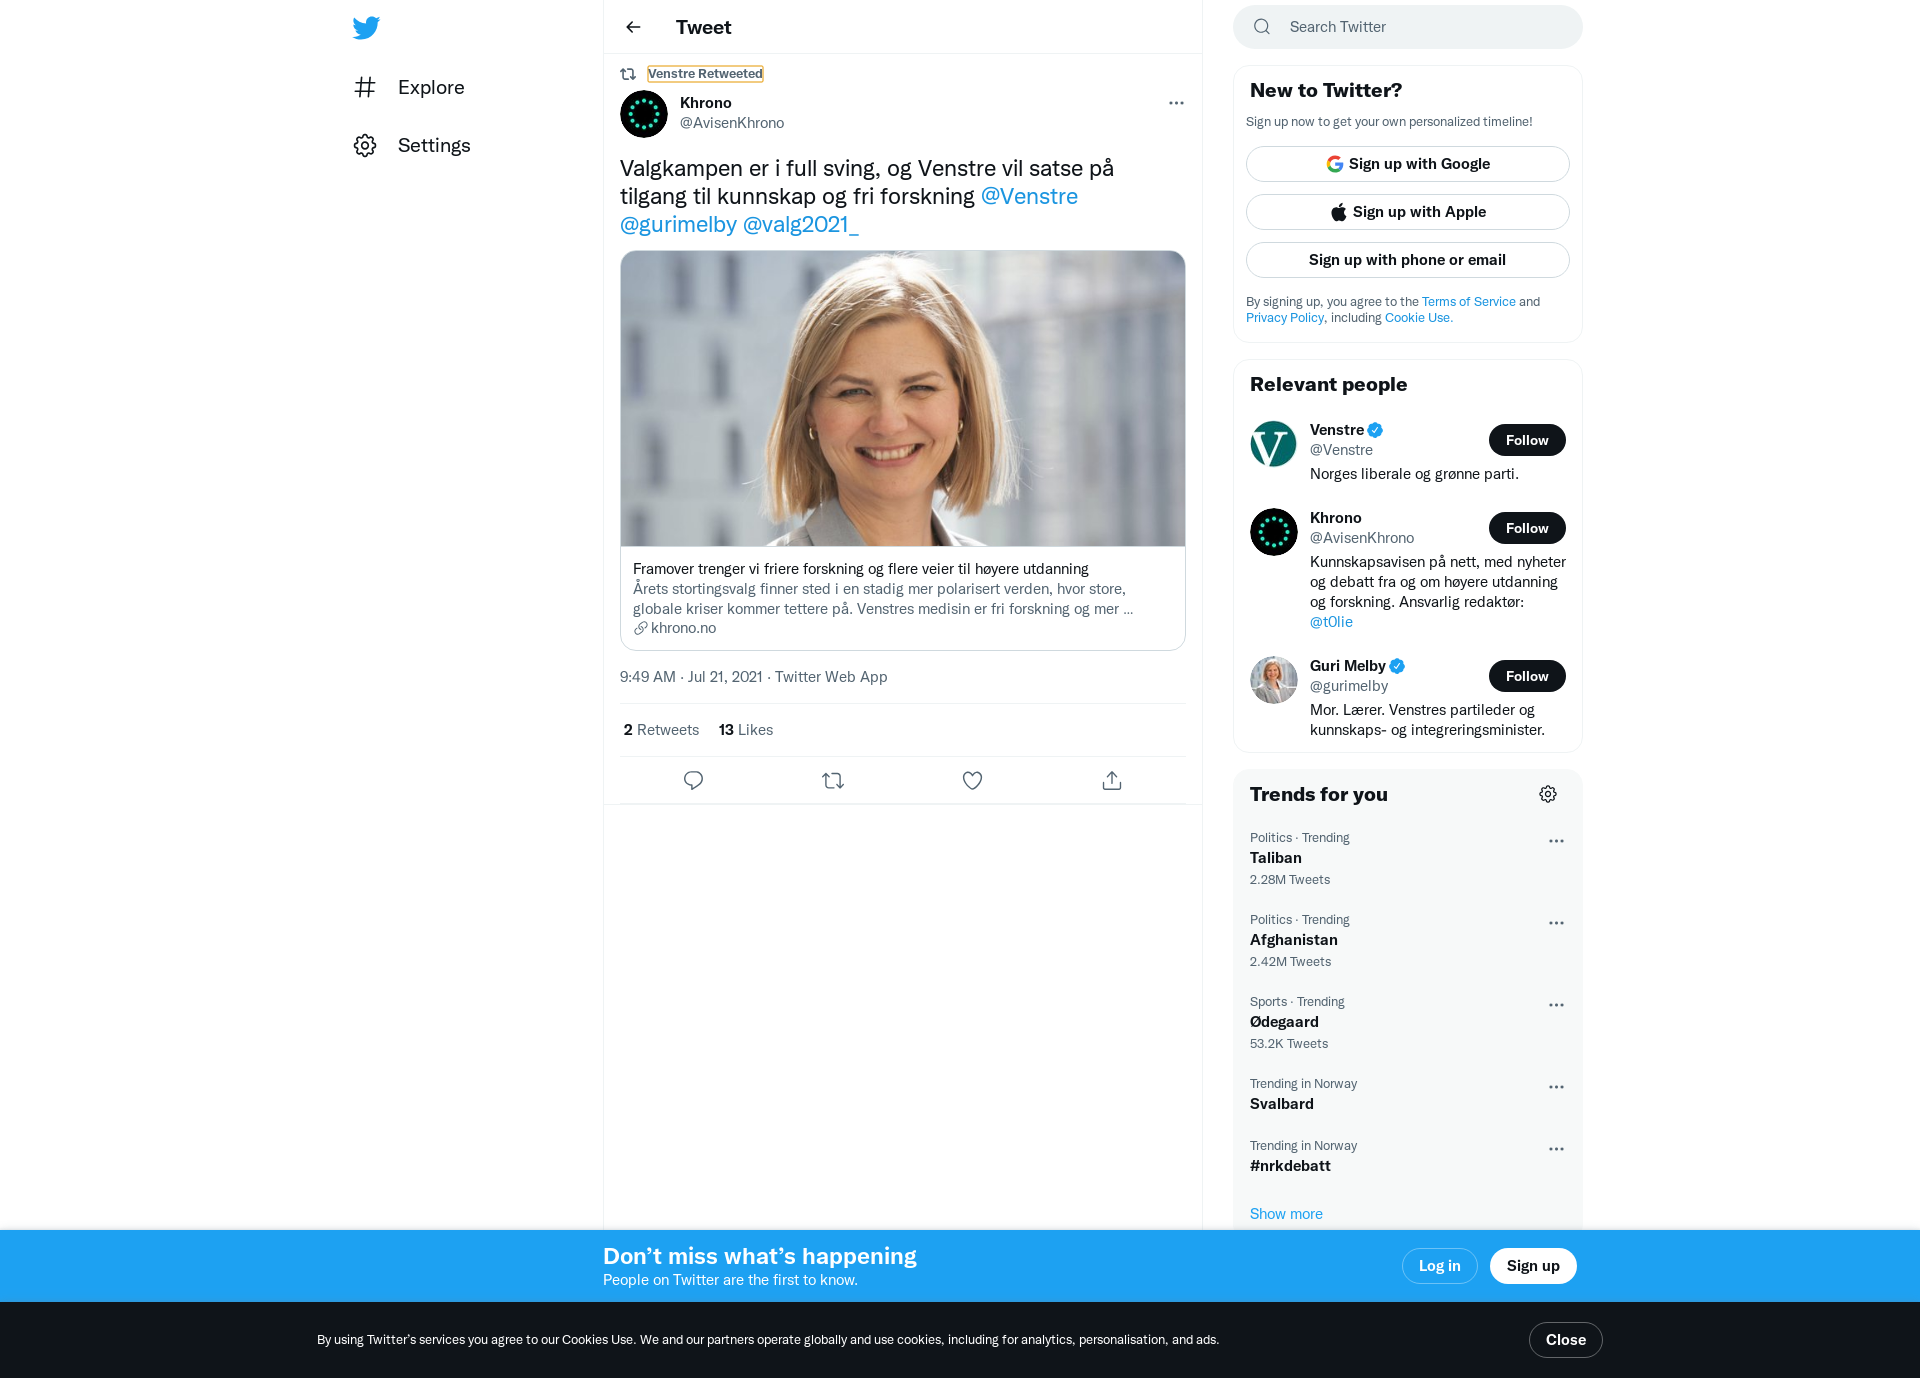Open Trends settings gear icon

tap(1548, 794)
